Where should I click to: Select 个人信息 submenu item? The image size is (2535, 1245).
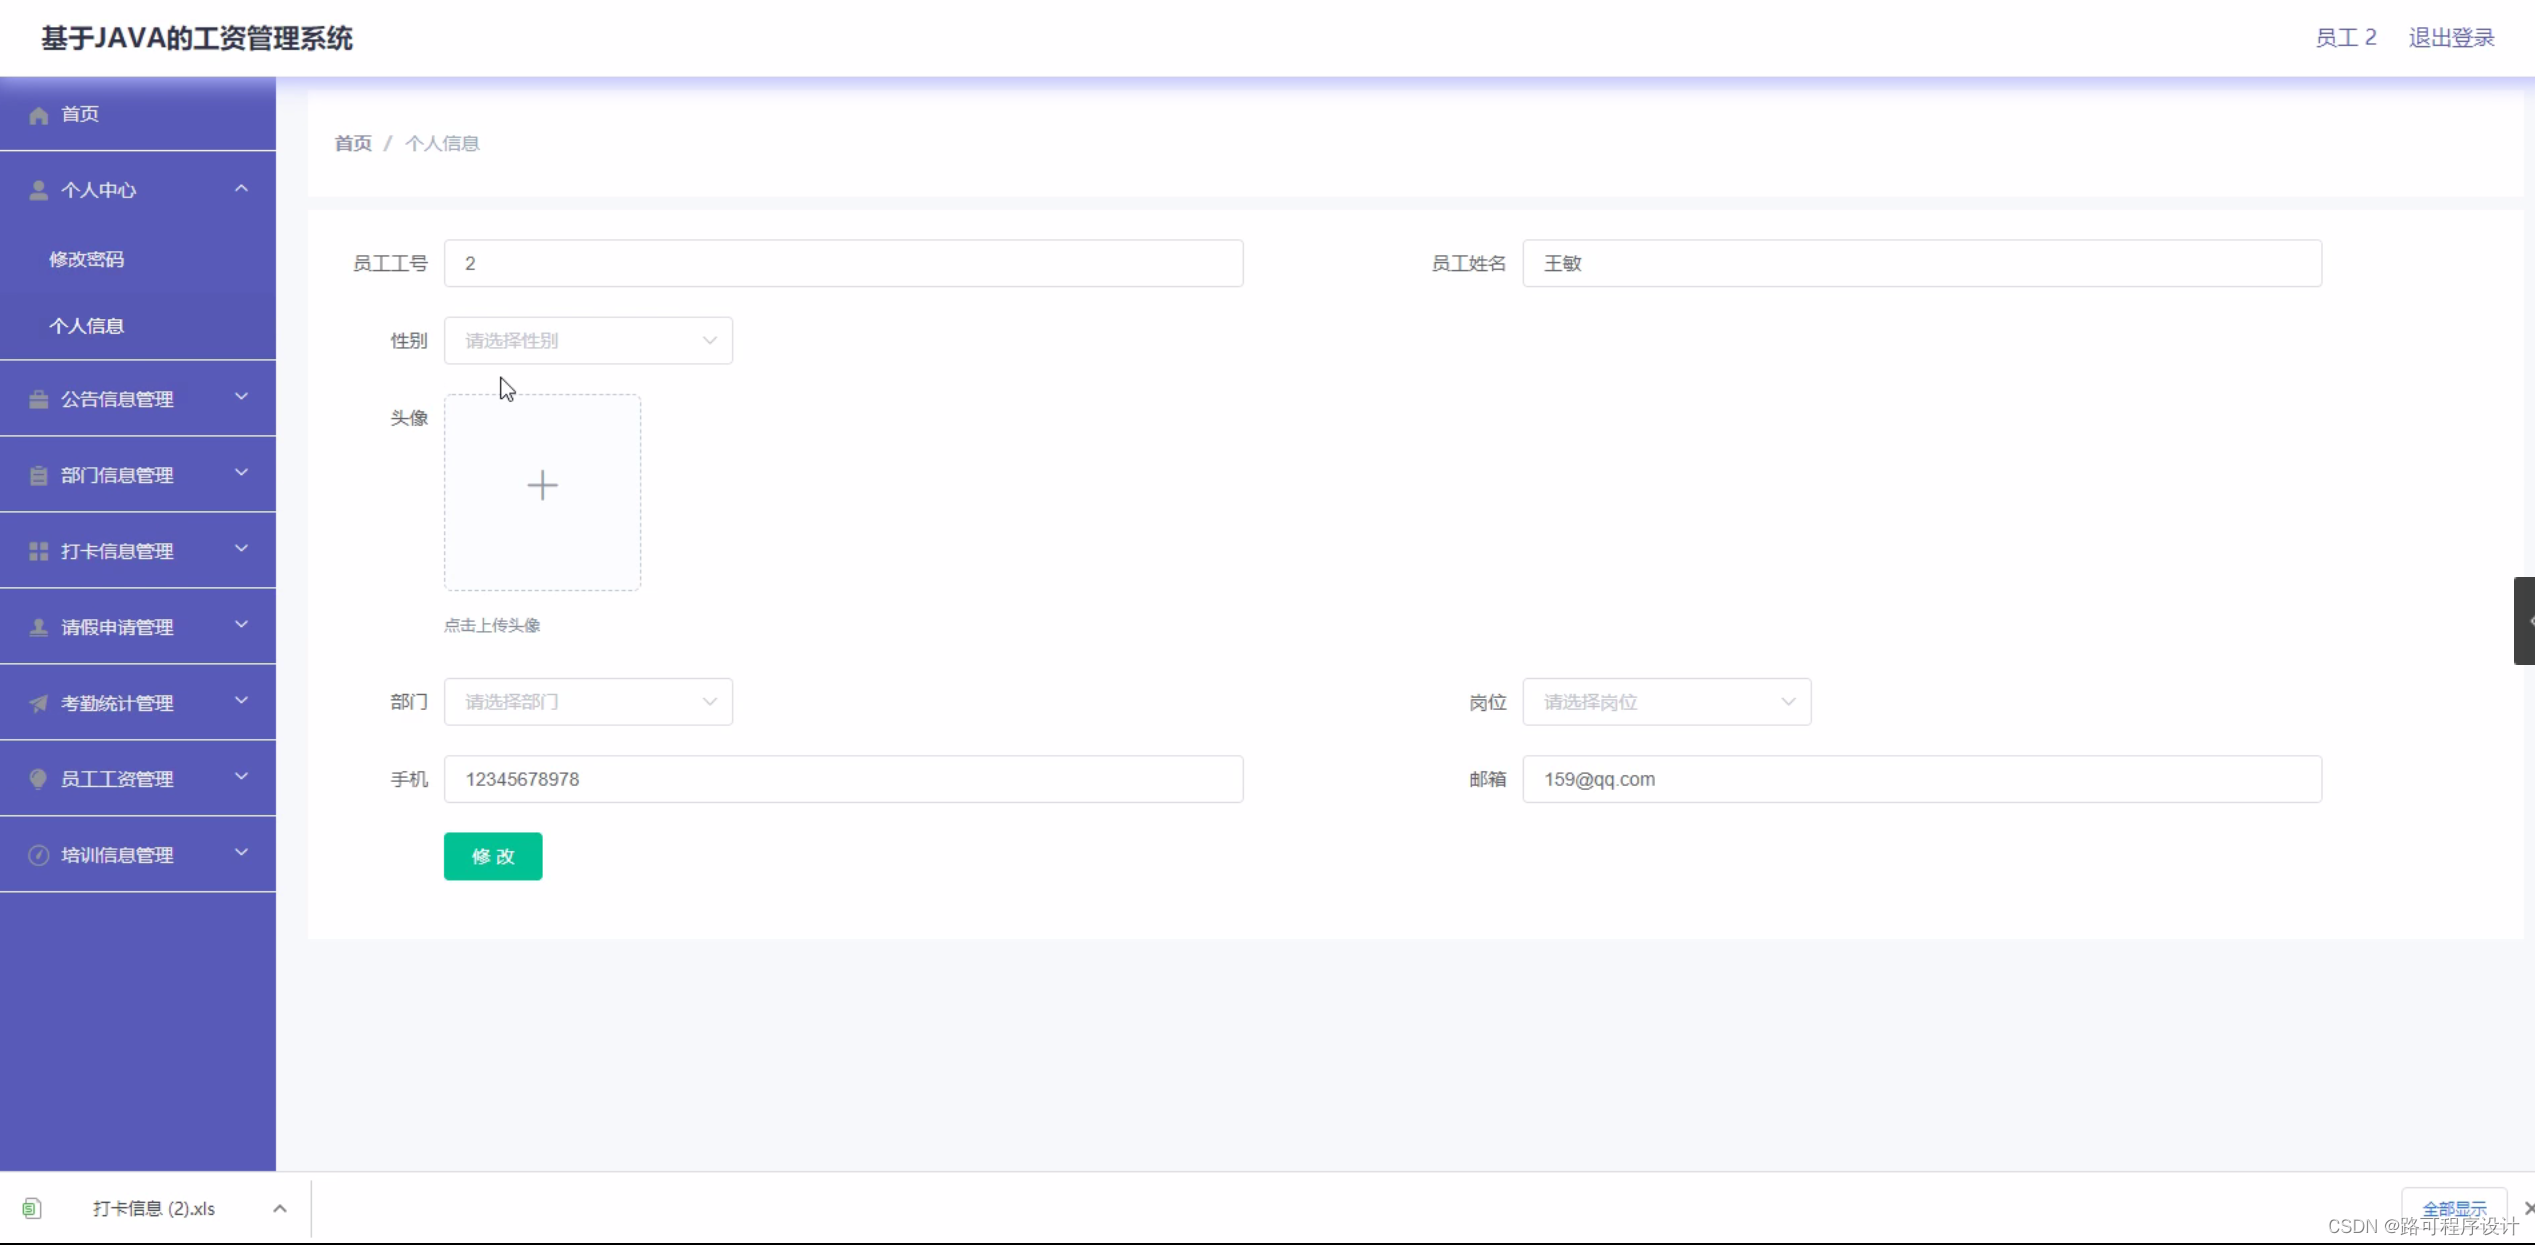tap(87, 326)
